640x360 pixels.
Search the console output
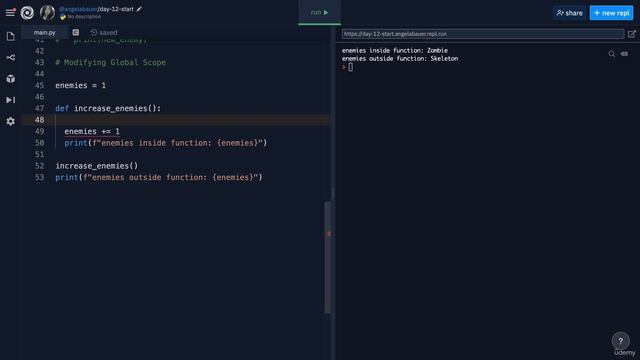[611, 54]
